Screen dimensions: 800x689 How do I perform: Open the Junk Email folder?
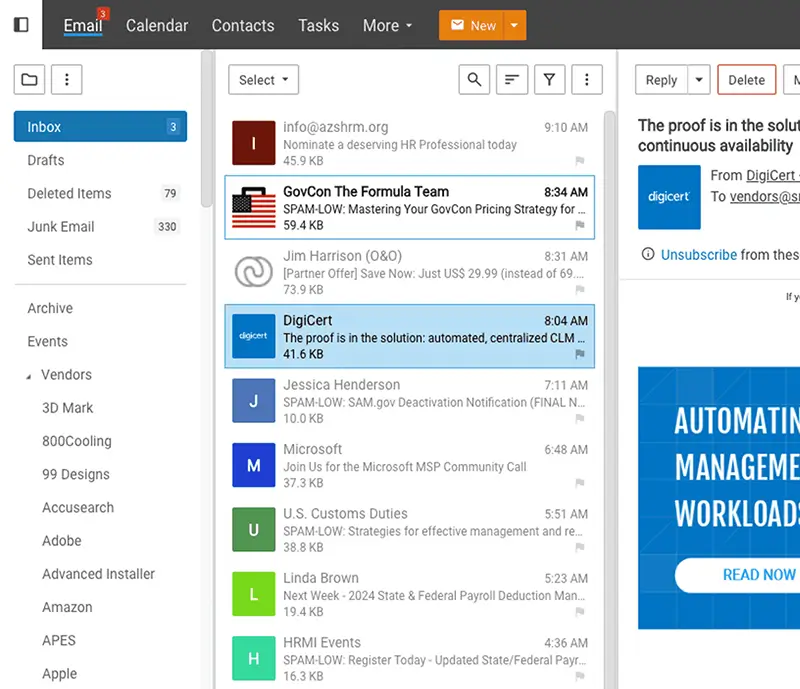coord(101,227)
